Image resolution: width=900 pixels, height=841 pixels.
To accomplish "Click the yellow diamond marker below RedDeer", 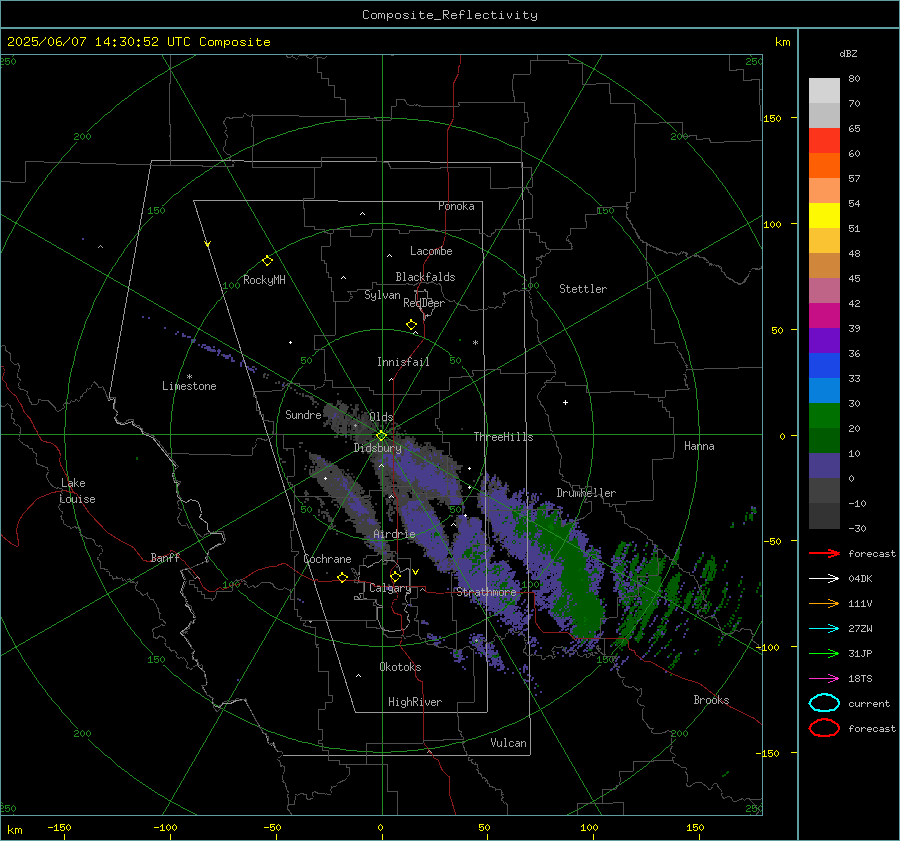I will (411, 325).
